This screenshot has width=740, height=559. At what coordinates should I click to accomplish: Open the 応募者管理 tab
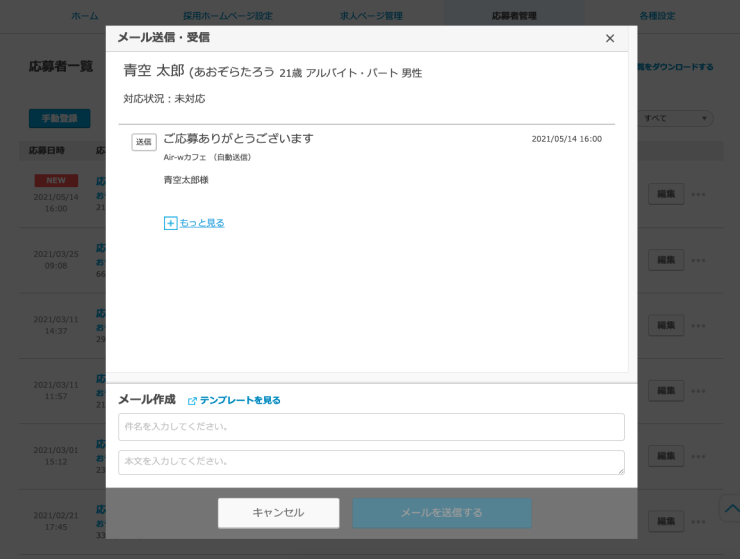pos(514,16)
